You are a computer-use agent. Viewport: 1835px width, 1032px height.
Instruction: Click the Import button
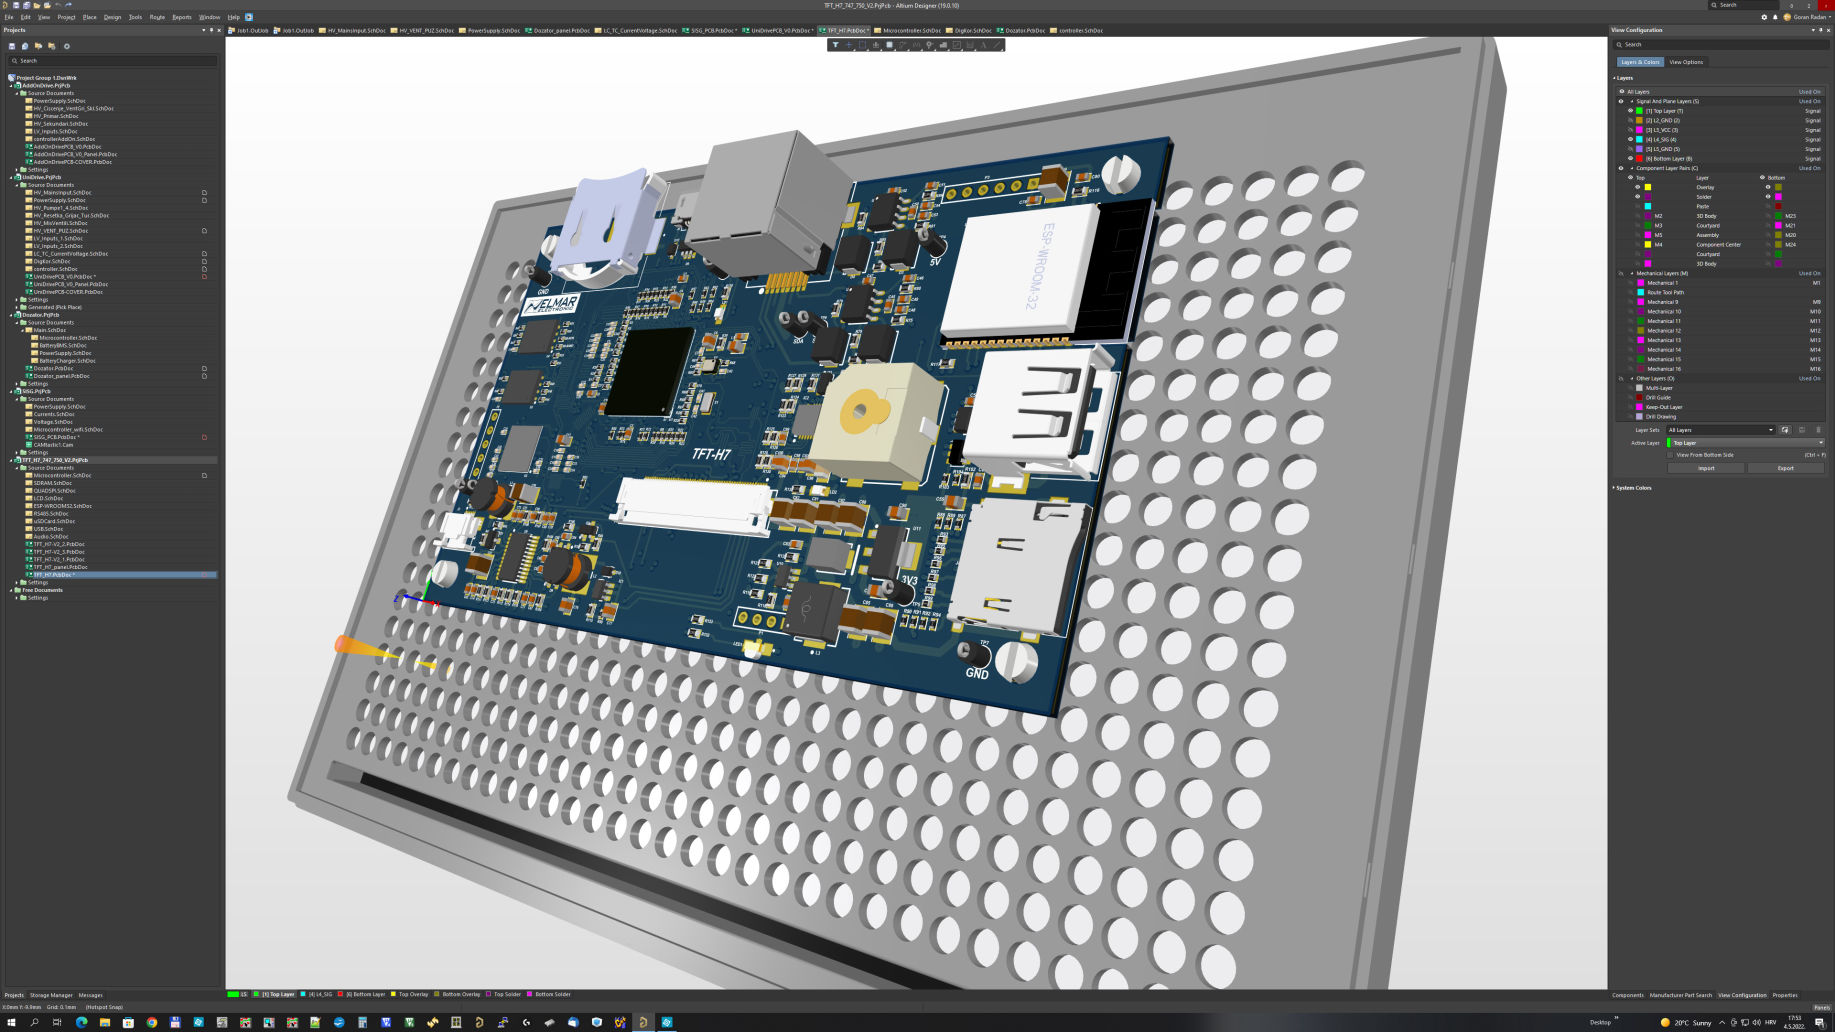(1706, 468)
